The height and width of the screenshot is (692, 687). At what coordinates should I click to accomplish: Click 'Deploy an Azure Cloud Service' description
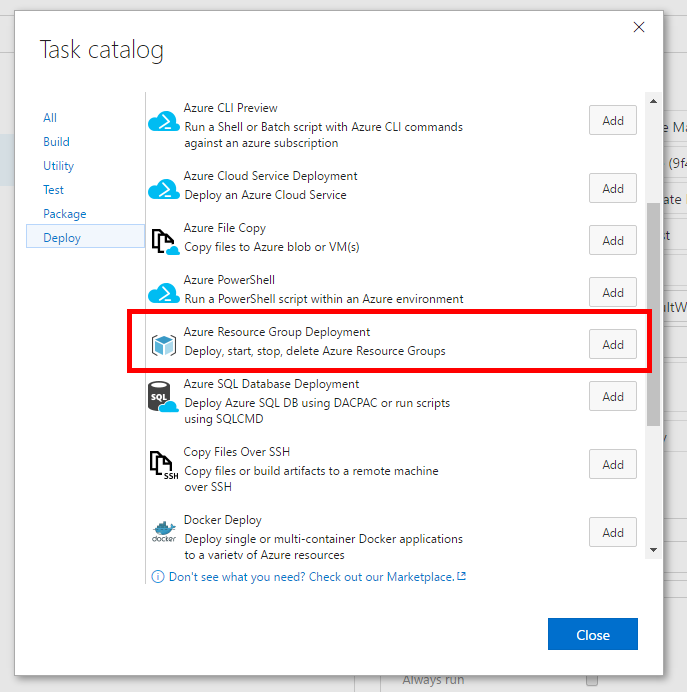click(265, 195)
